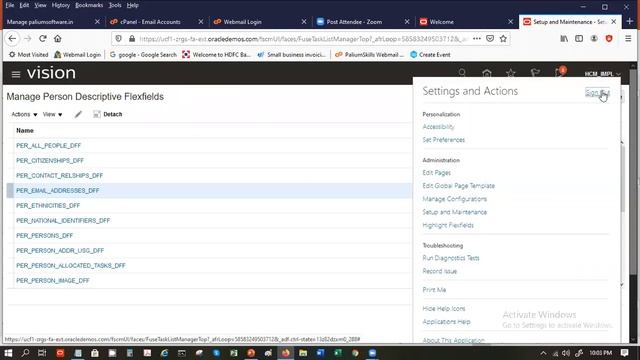Click the search magnifier icon in header
Viewport: 640px width, 360px height.
point(462,73)
